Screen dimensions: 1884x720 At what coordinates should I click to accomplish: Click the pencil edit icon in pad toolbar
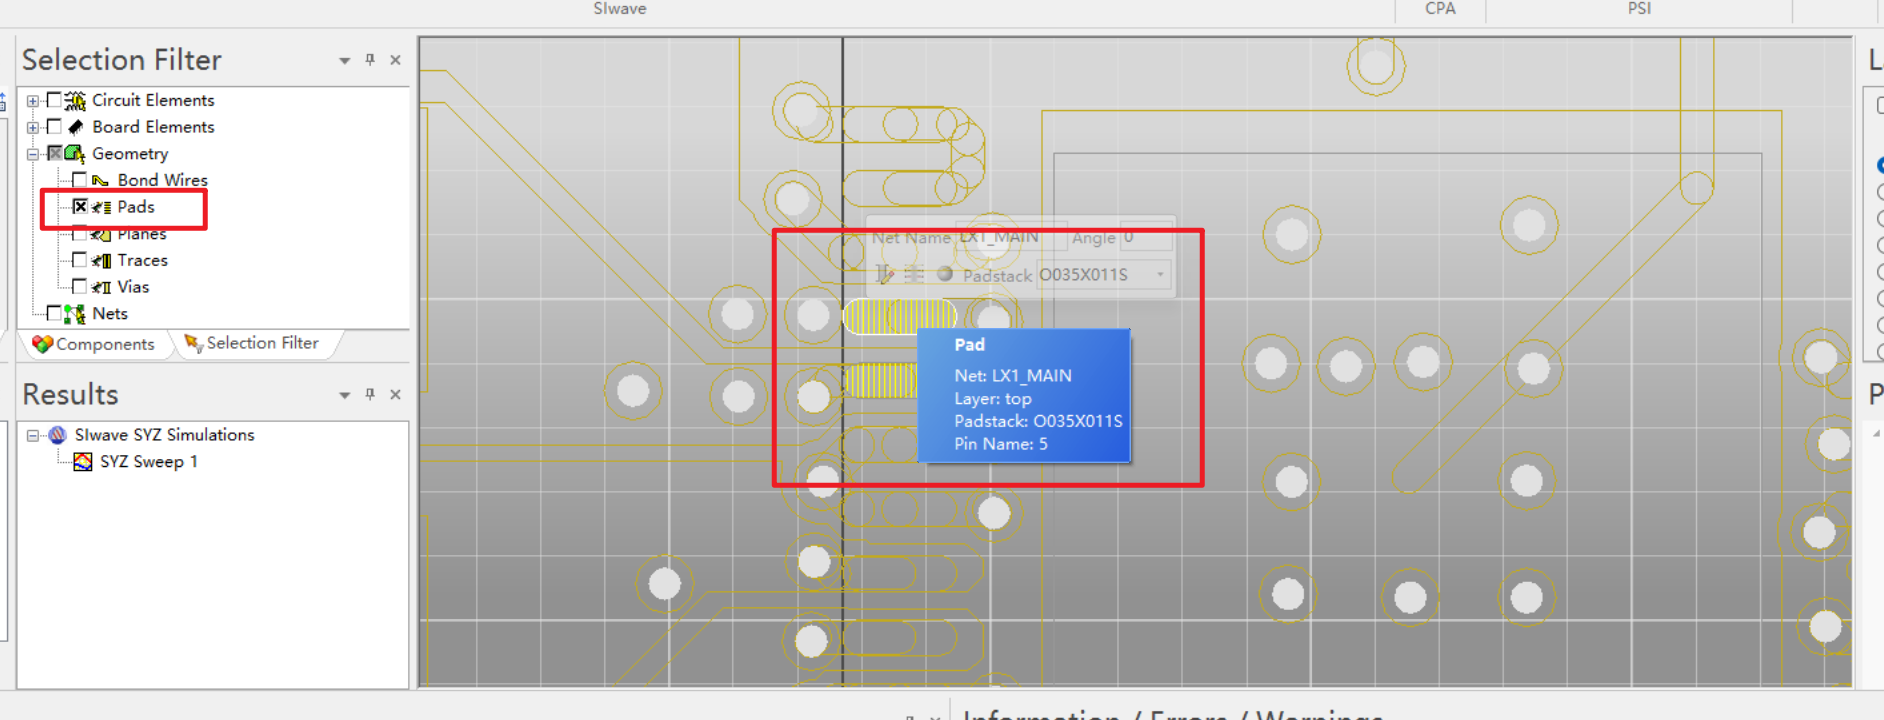coord(885,274)
